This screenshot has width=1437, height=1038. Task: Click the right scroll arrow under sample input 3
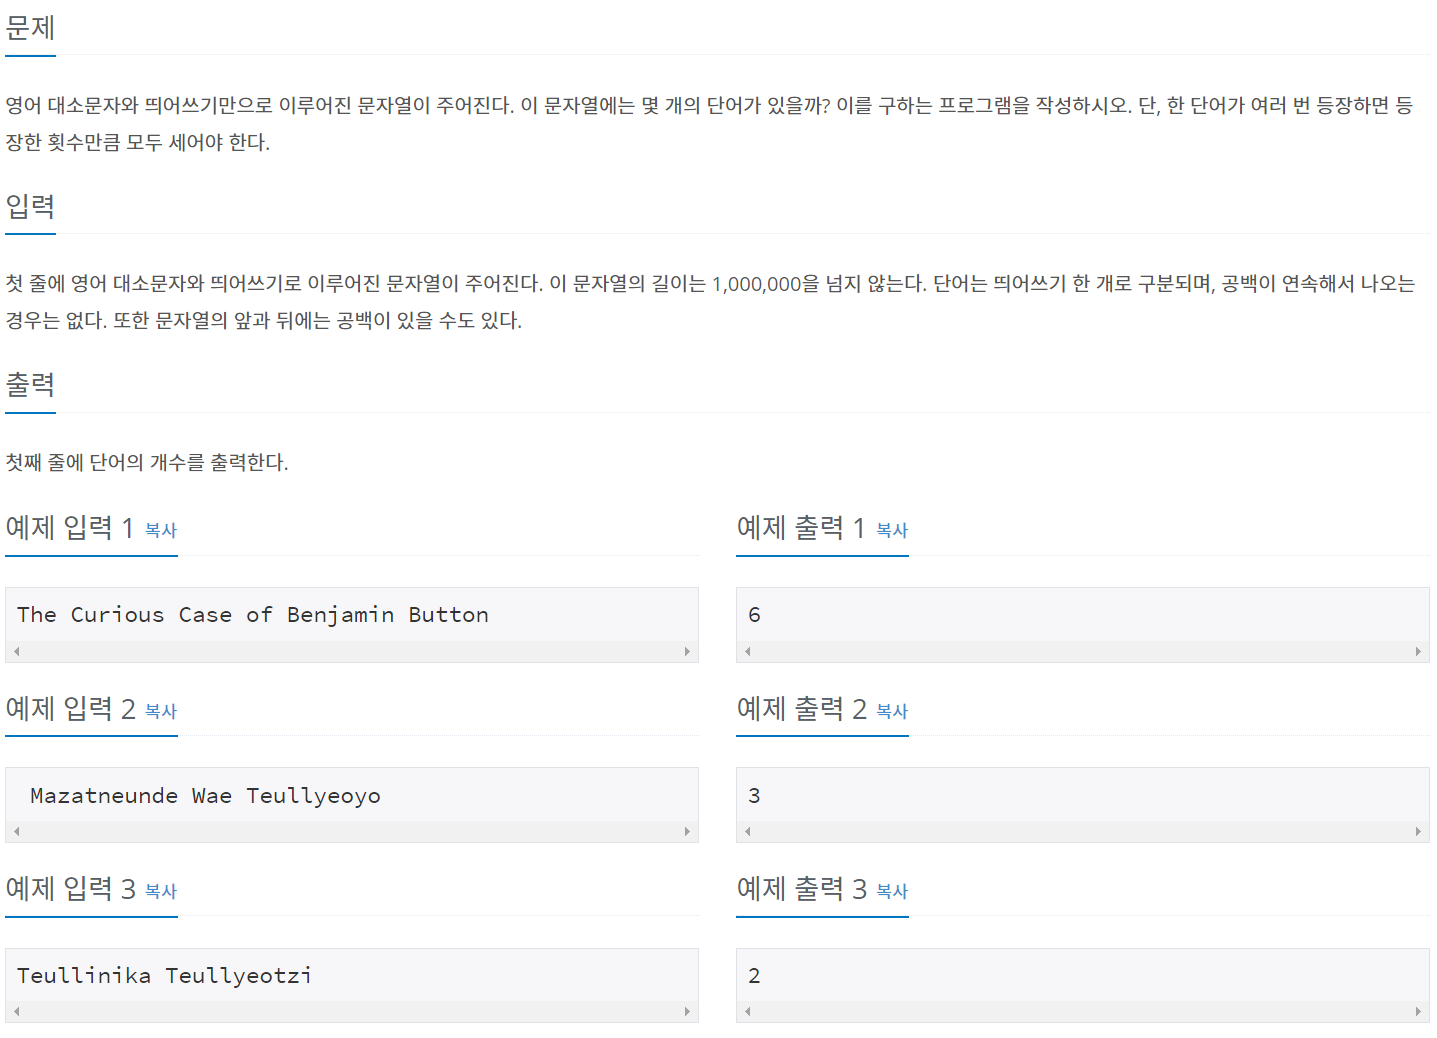pos(688,1011)
